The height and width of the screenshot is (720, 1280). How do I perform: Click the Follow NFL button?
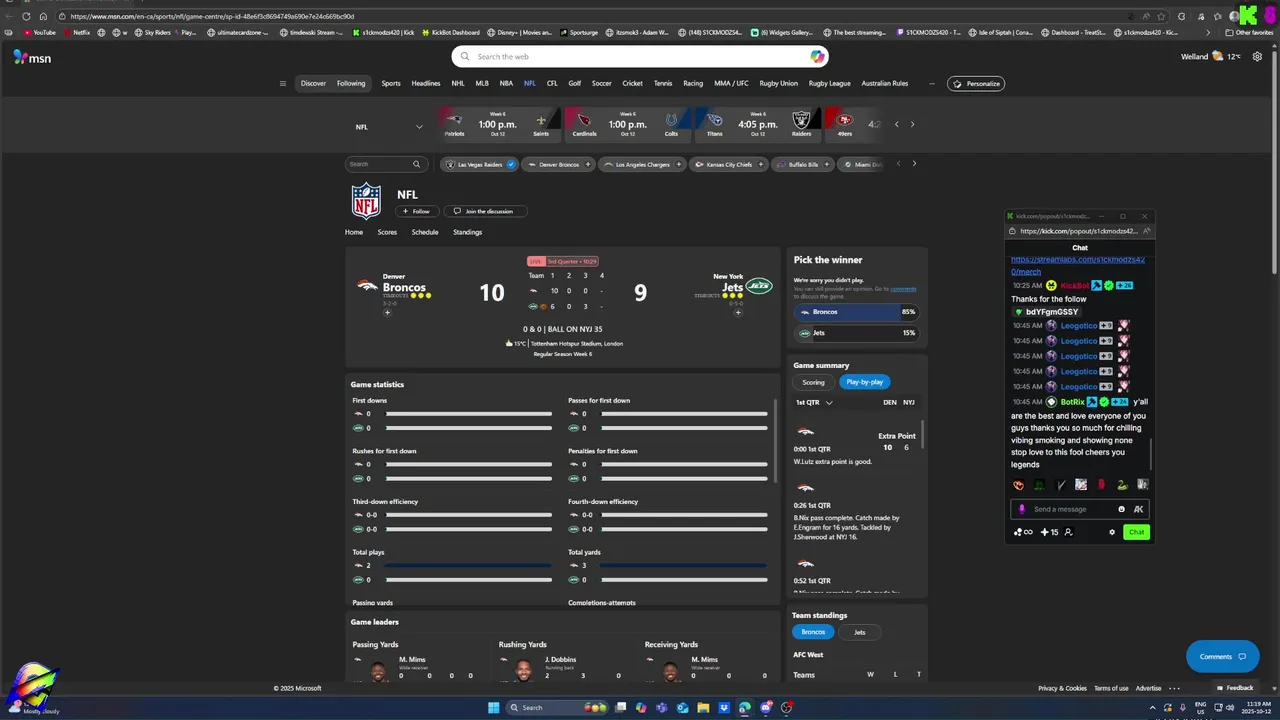[x=416, y=211]
